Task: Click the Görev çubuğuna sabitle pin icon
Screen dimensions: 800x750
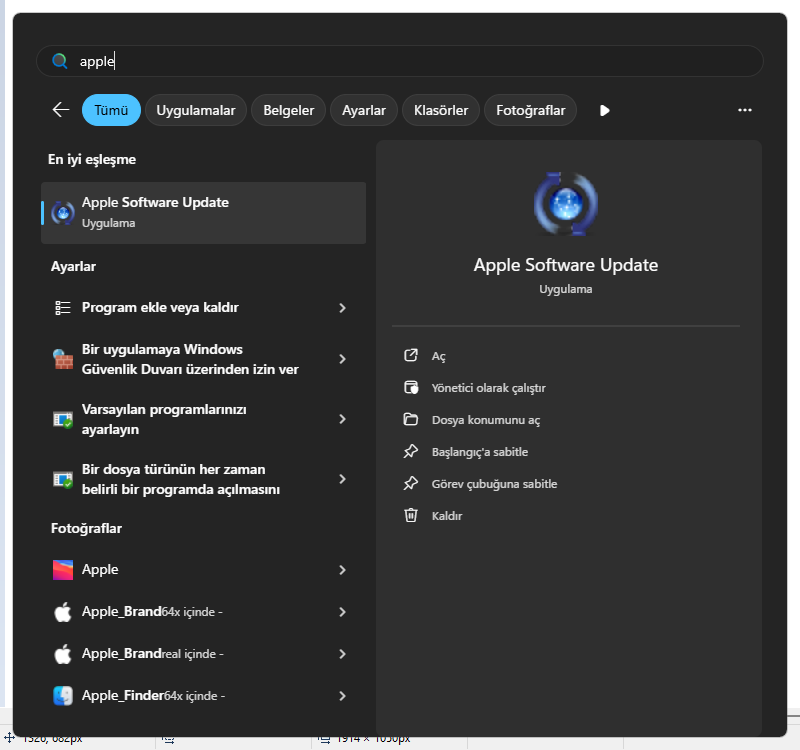Action: pos(411,484)
